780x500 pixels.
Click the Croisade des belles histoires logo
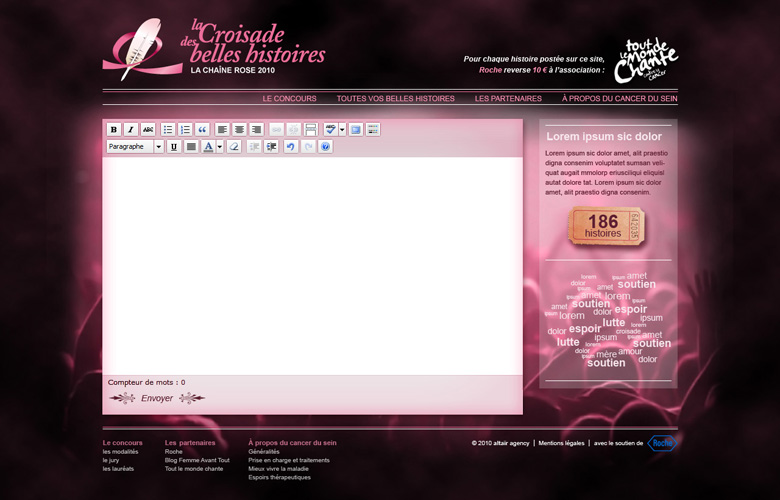(x=214, y=49)
